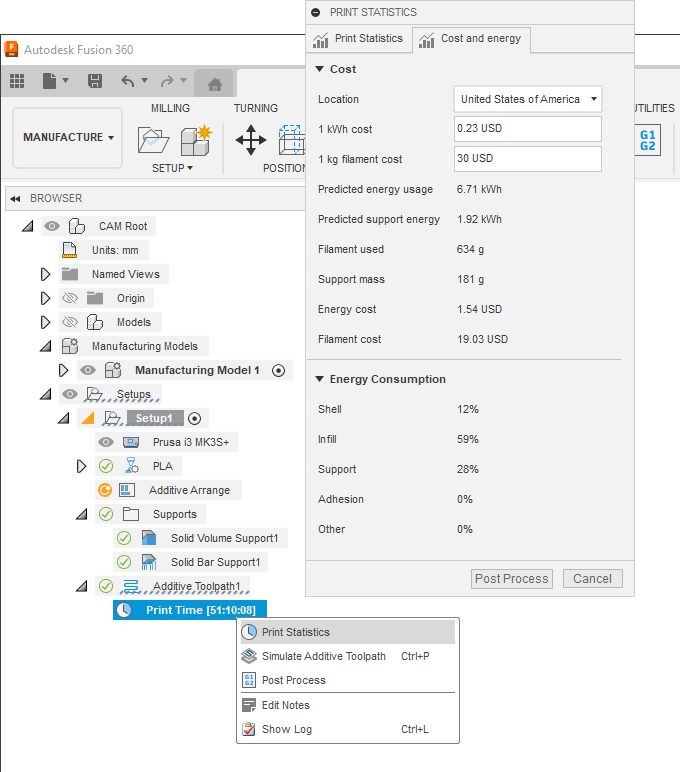The width and height of the screenshot is (680, 772).
Task: Go to the Home tab icon
Action: coord(215,85)
